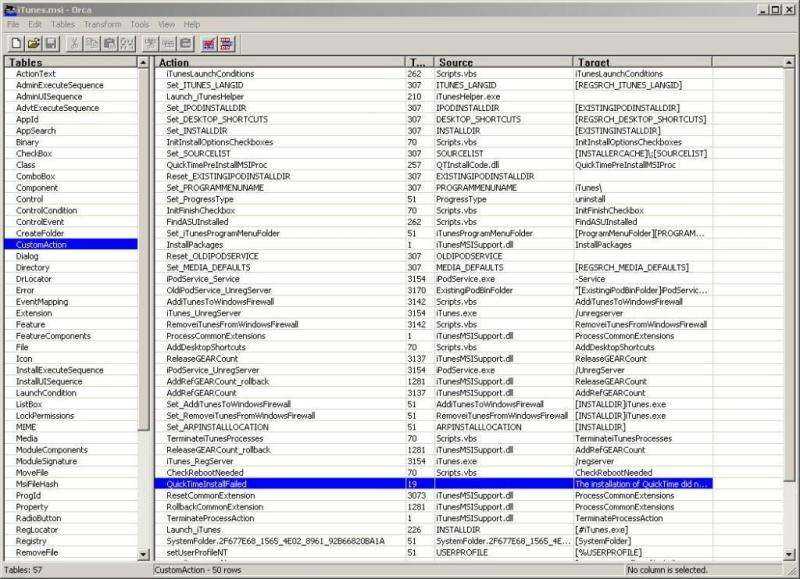Click the toolbar icon right of Paste
The width and height of the screenshot is (800, 579).
click(x=127, y=44)
